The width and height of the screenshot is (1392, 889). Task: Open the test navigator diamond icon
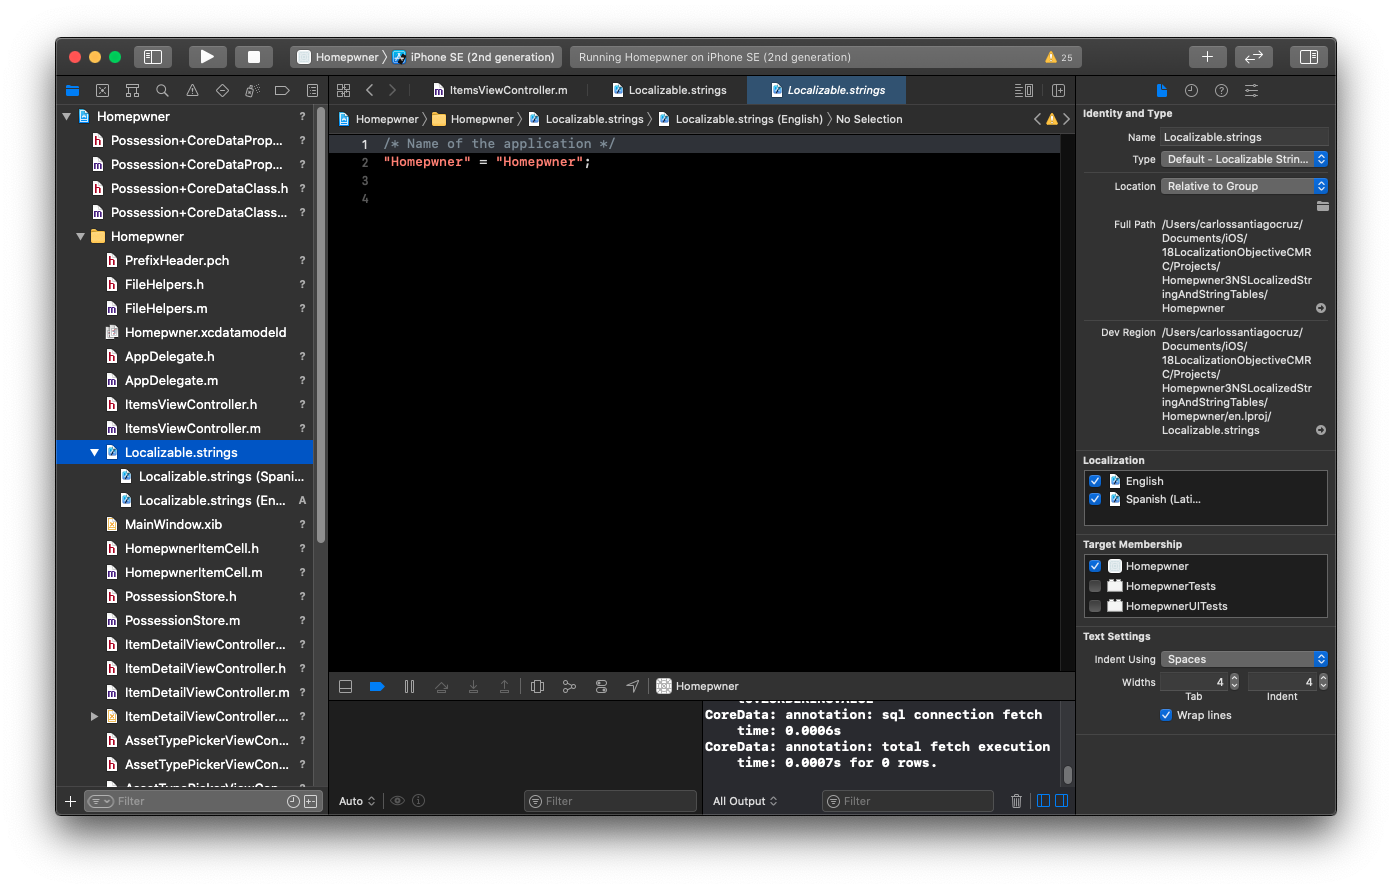[x=222, y=90]
